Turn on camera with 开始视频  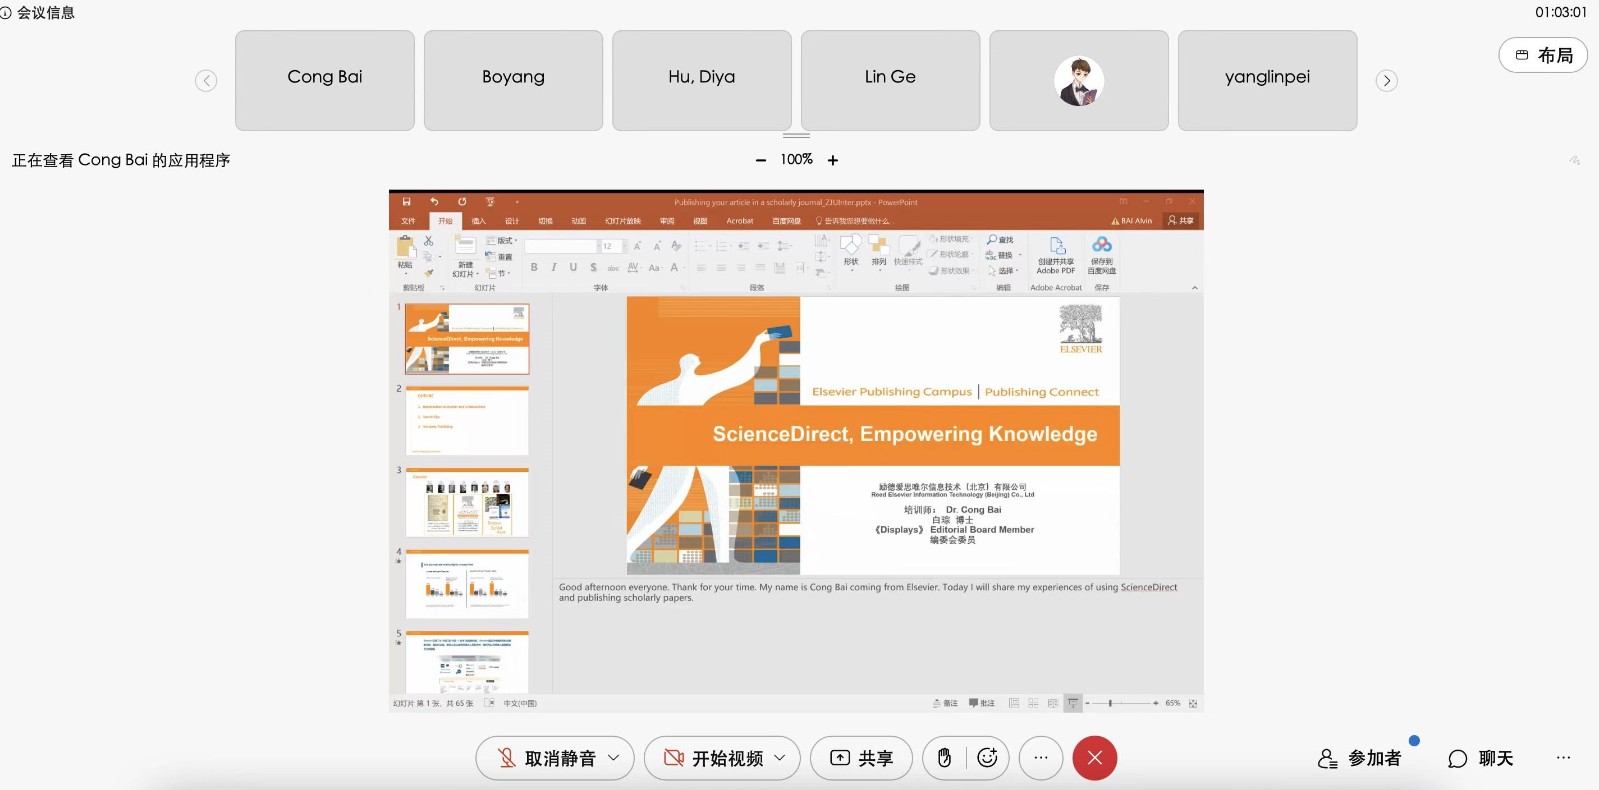coord(716,758)
